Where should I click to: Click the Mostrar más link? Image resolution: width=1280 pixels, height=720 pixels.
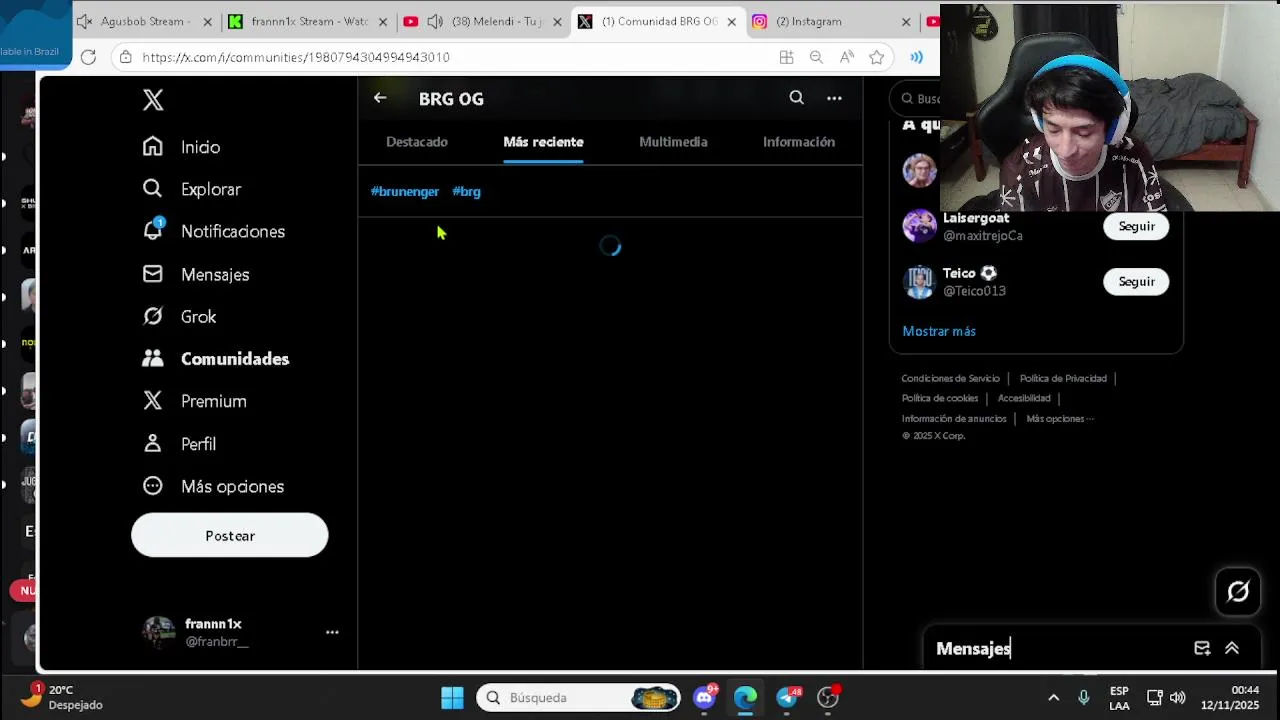[x=939, y=331]
